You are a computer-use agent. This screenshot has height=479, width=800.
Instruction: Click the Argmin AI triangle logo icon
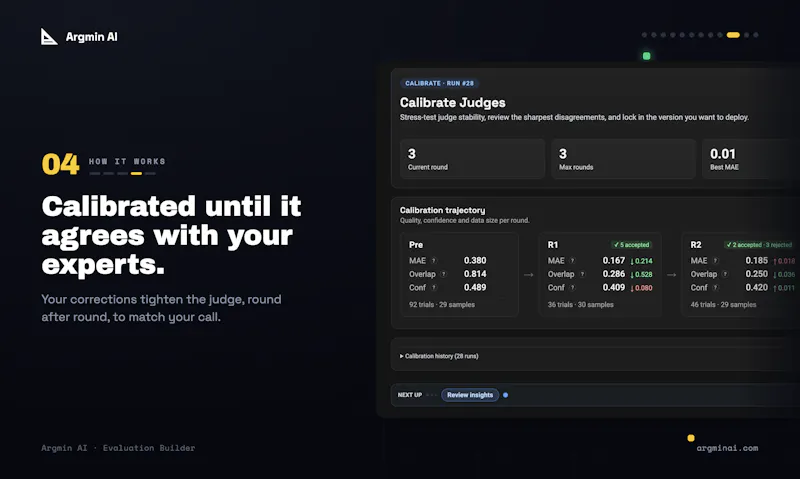click(49, 37)
